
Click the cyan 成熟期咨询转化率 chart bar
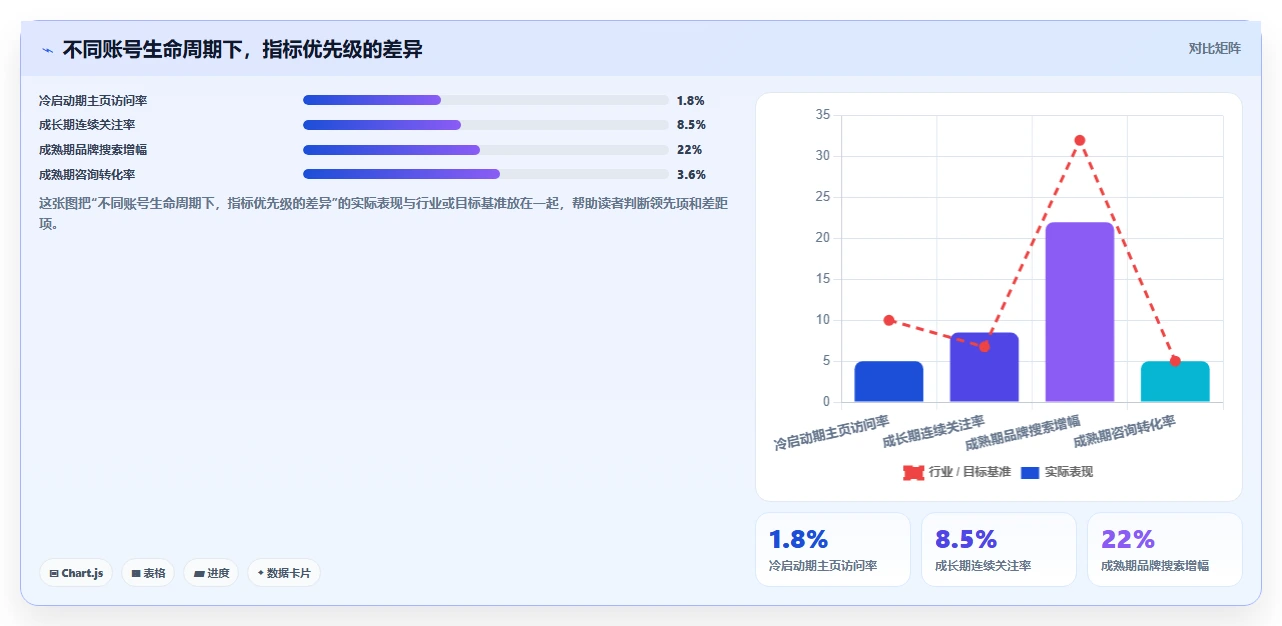click(1175, 382)
